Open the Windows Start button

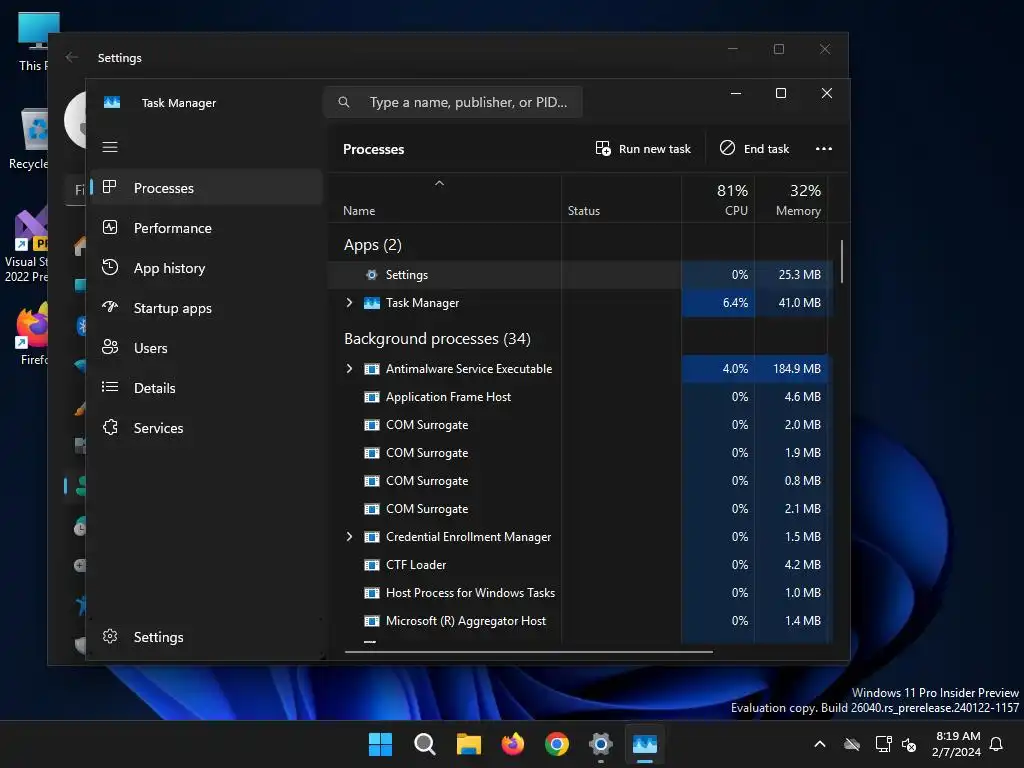click(380, 744)
